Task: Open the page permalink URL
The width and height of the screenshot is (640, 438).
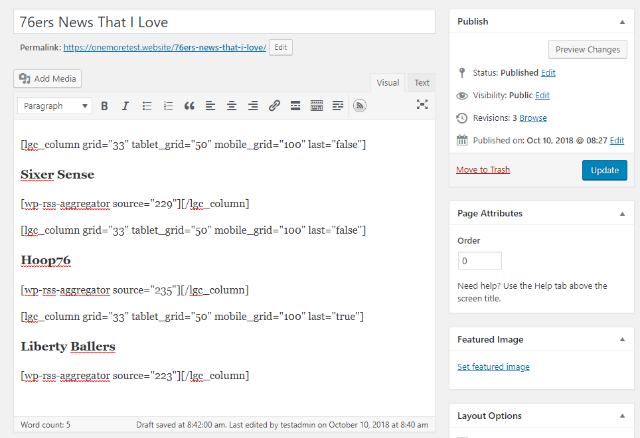Action: (164, 47)
